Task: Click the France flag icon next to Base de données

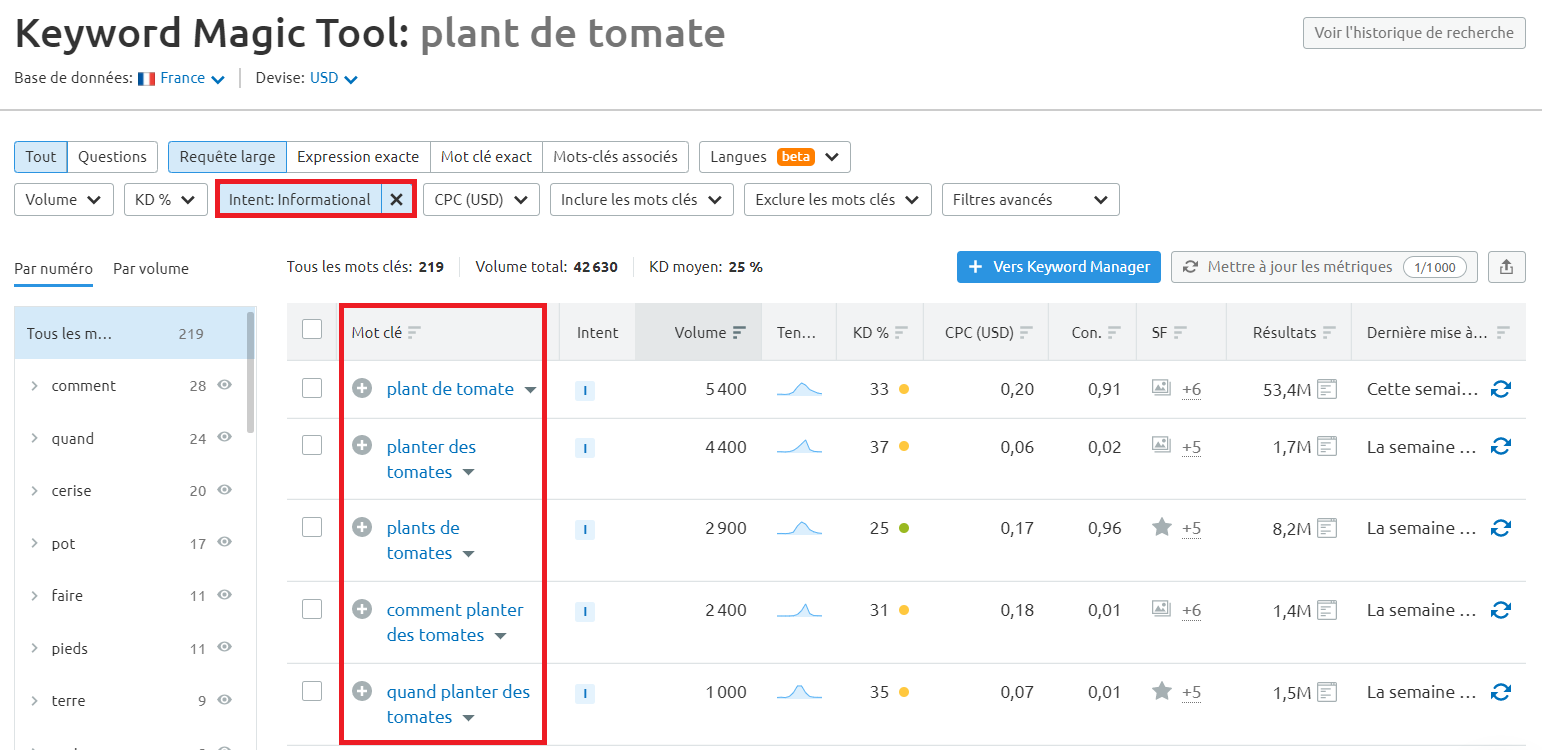Action: (146, 78)
